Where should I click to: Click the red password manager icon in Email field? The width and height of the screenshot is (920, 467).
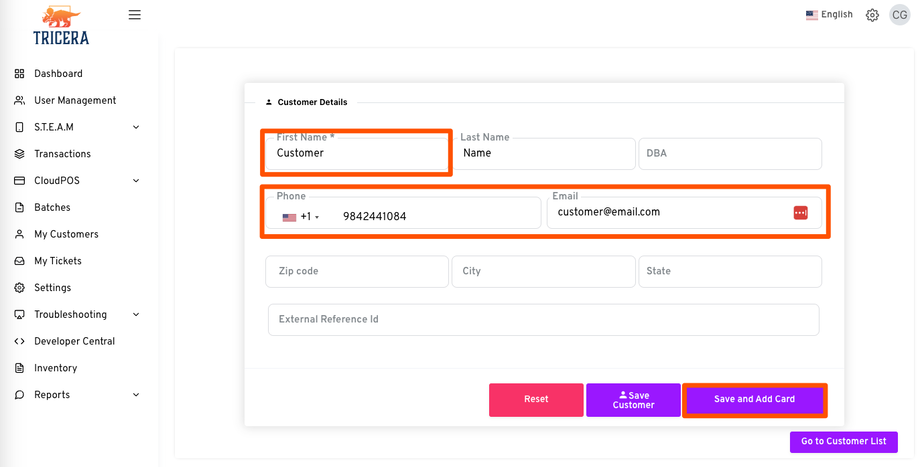point(800,212)
